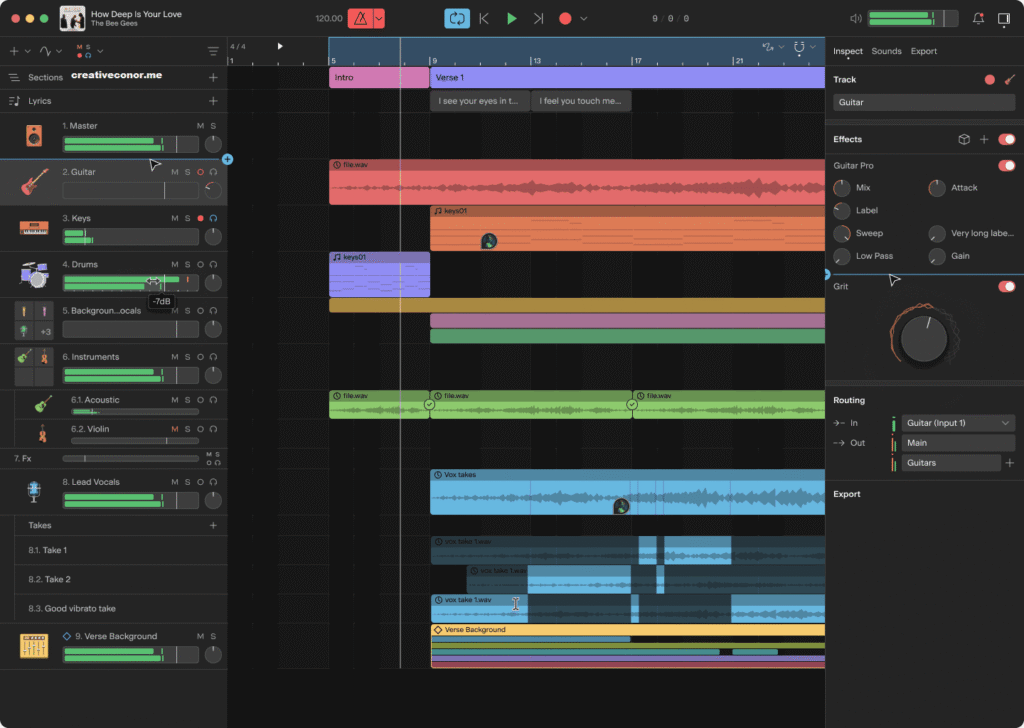
Task: Select the Guitar track instrument icon
Action: [34, 182]
